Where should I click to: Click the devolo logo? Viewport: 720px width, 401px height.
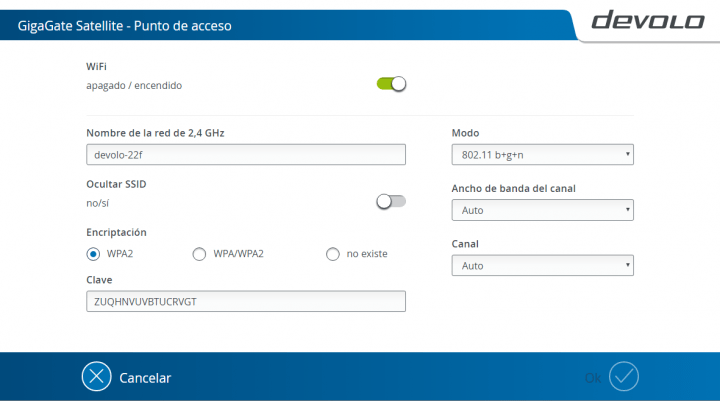647,21
